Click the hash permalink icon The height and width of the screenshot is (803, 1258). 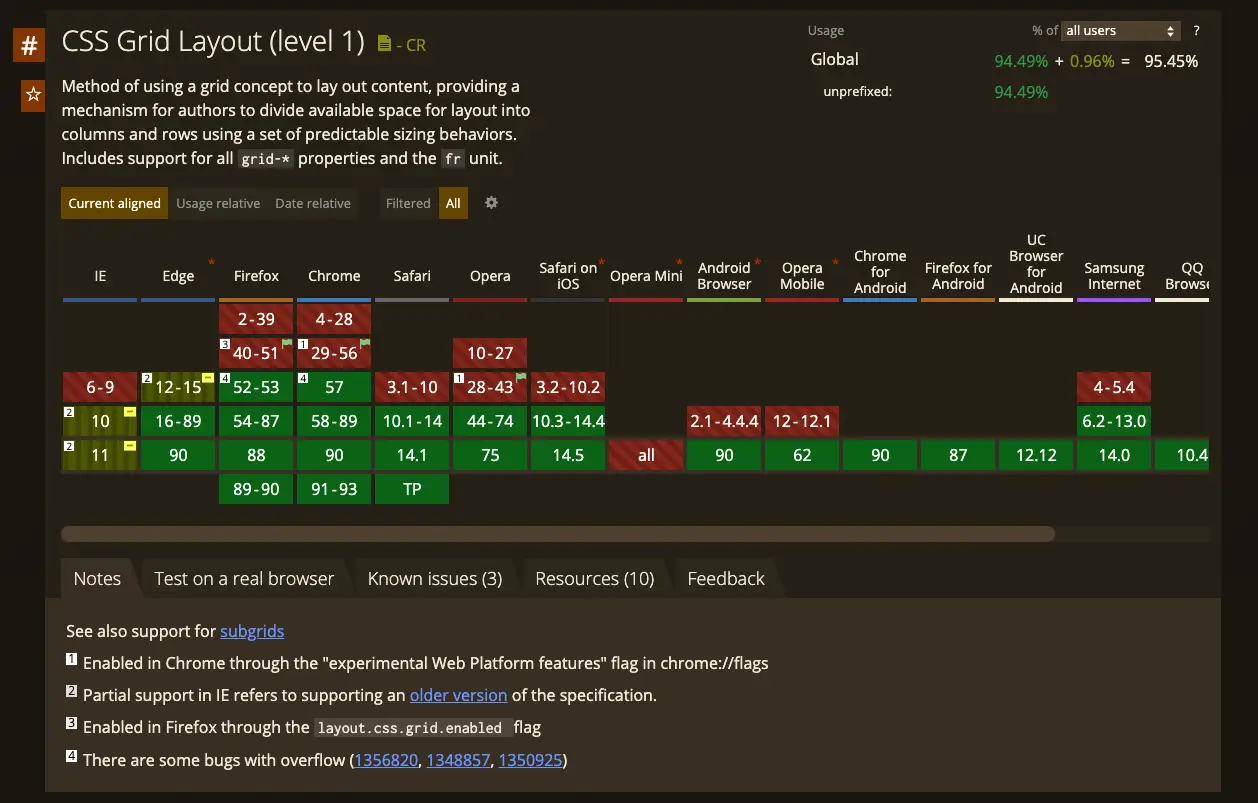coord(29,45)
